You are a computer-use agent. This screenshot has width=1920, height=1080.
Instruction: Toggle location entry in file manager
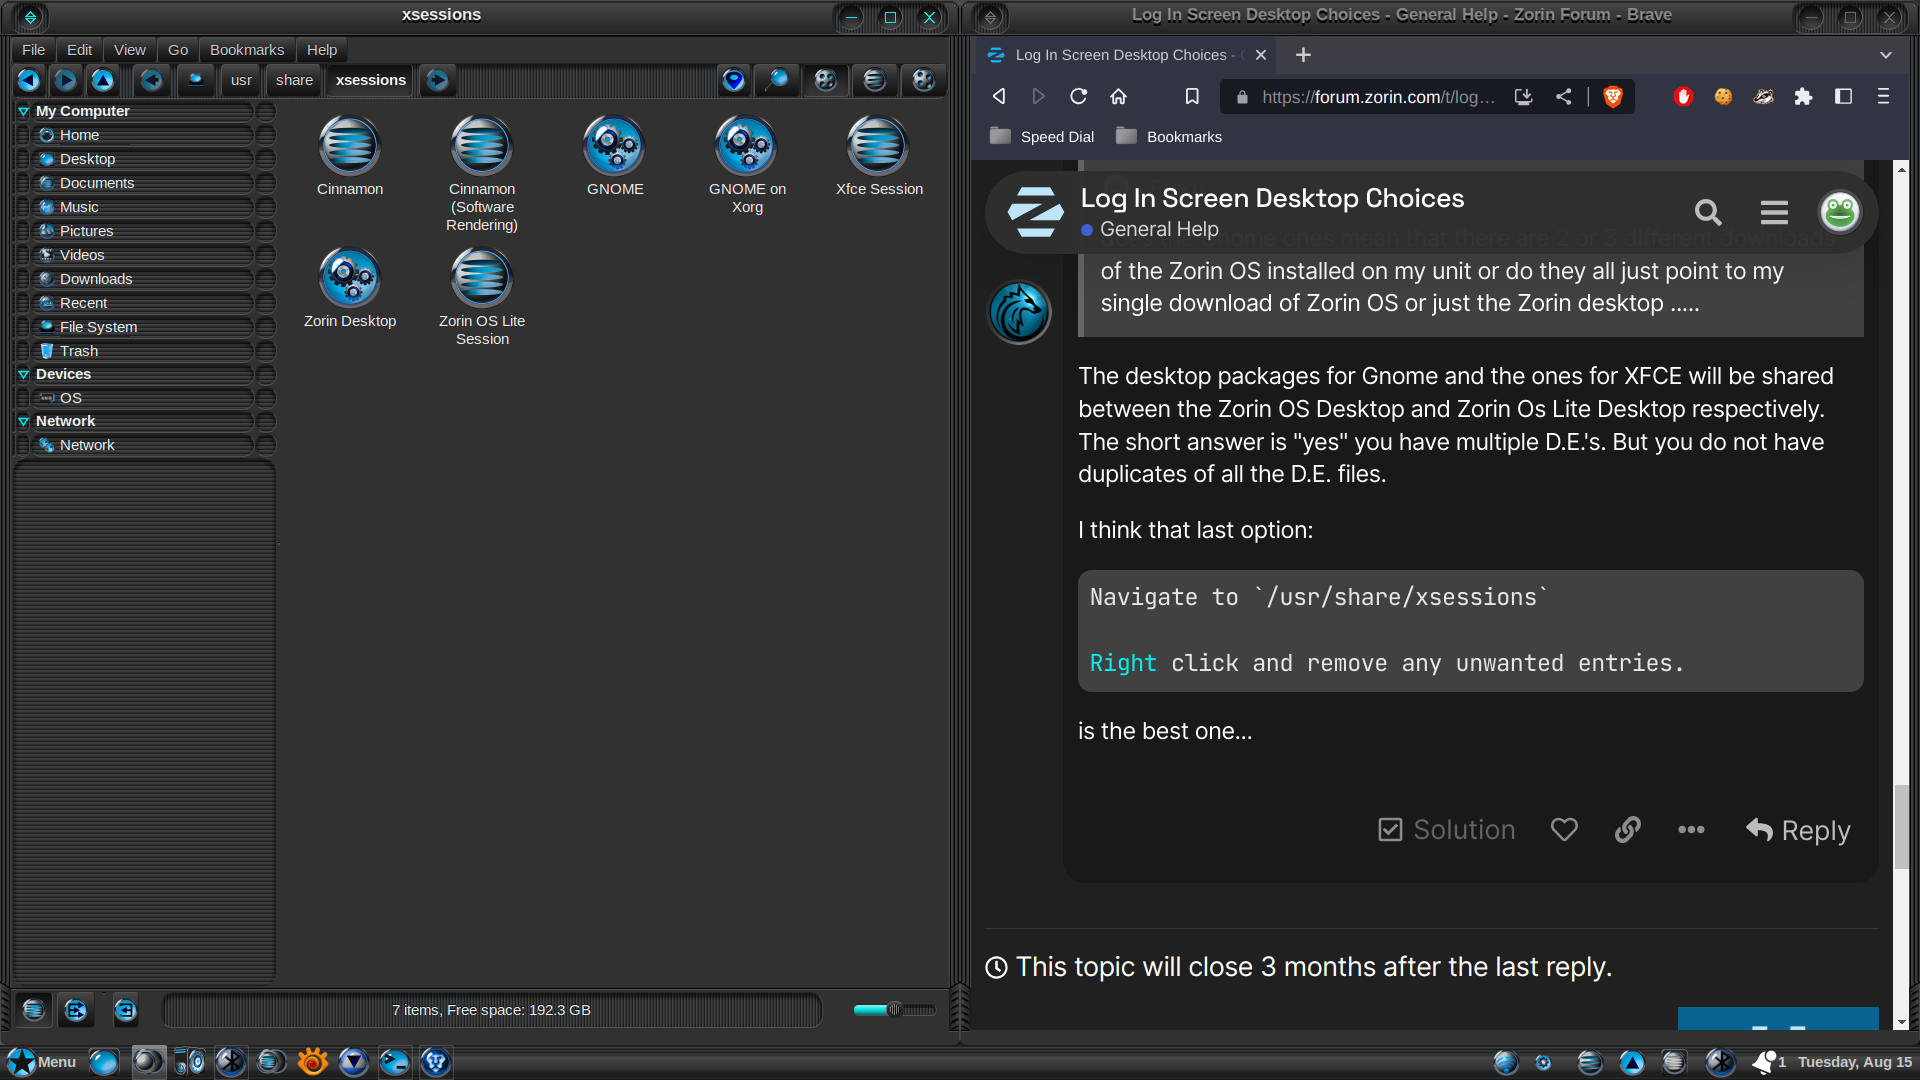pyautogui.click(x=734, y=80)
